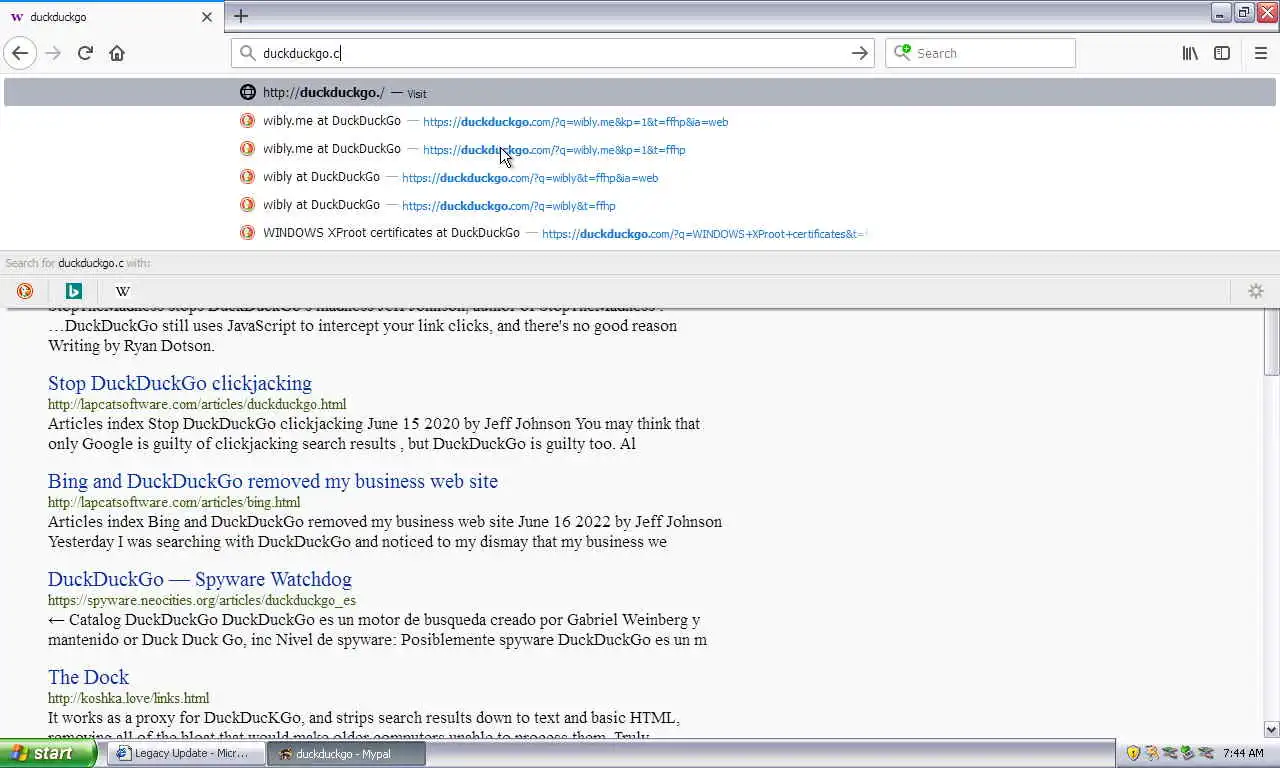This screenshot has width=1280, height=768.
Task: Click the scrollbar down arrow
Action: tap(1271, 730)
